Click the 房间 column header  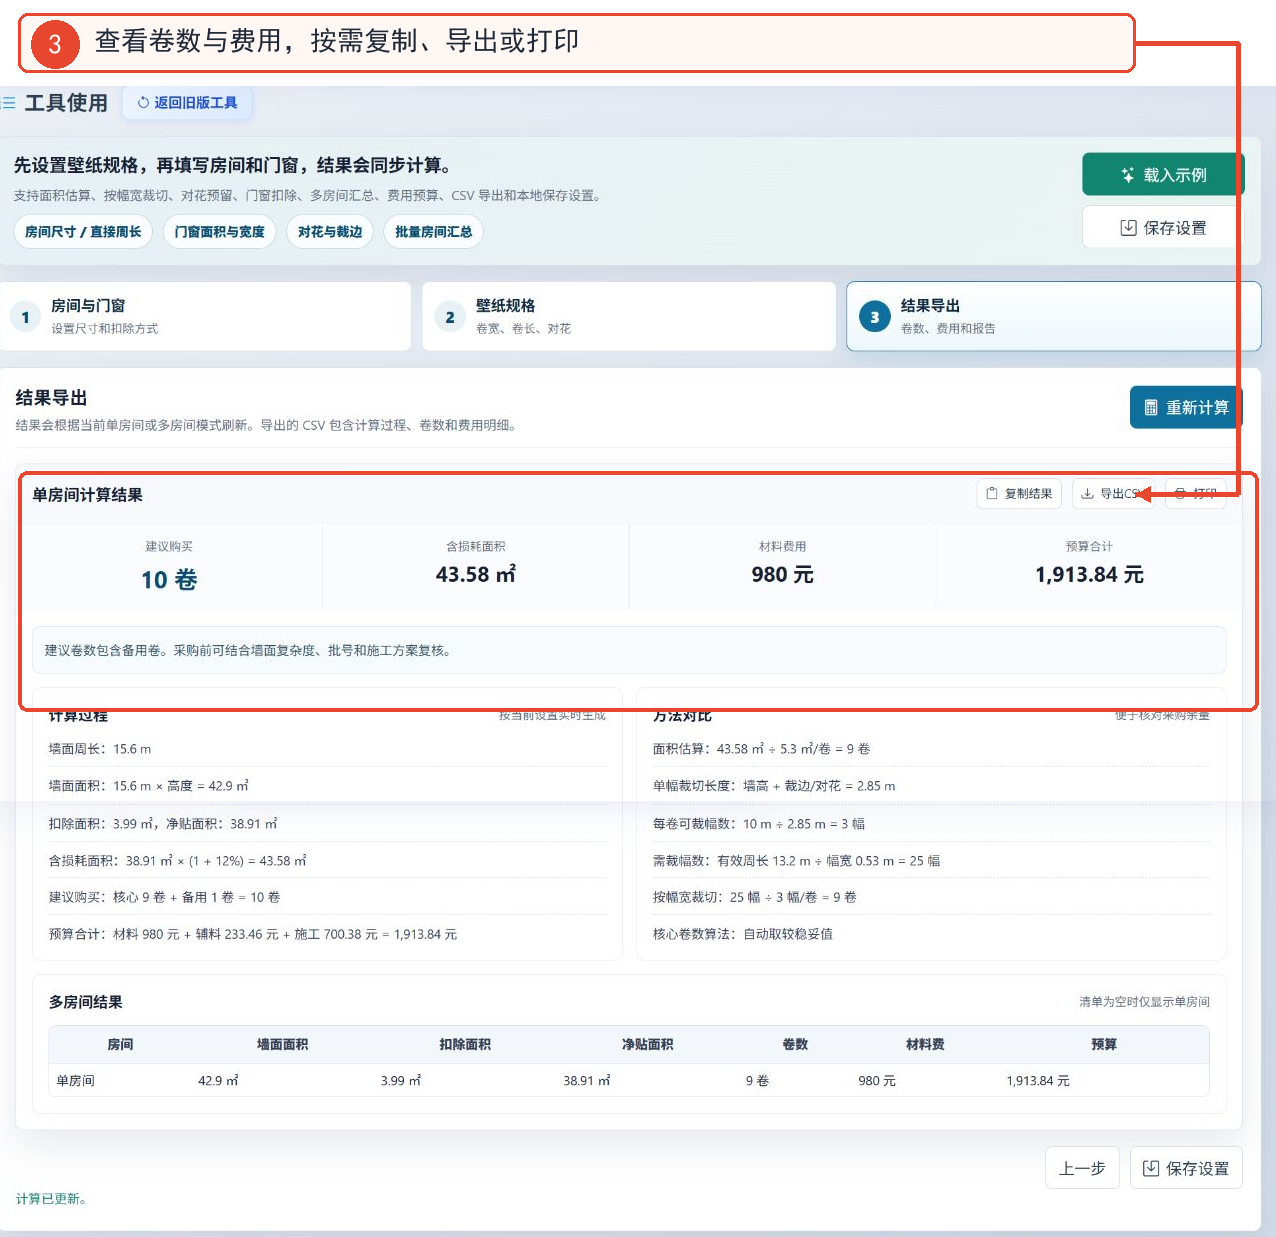tap(120, 1045)
